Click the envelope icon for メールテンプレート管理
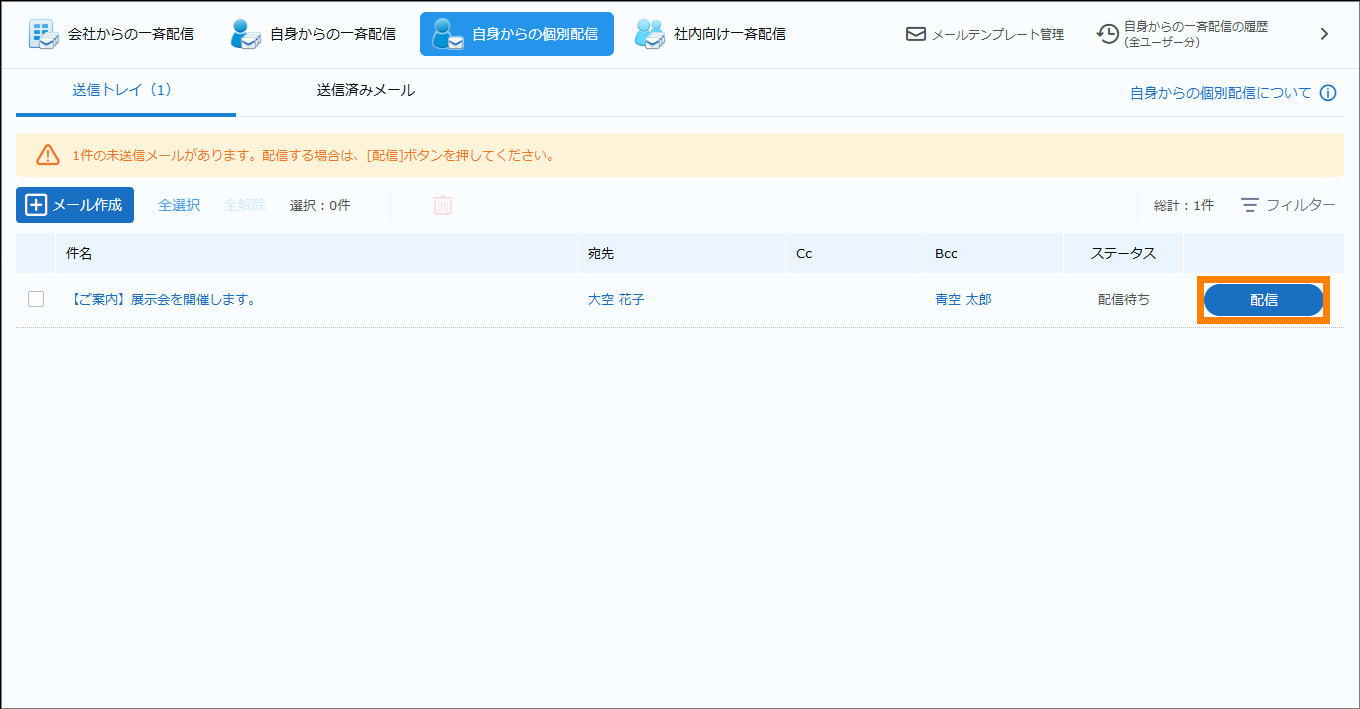 coord(915,34)
